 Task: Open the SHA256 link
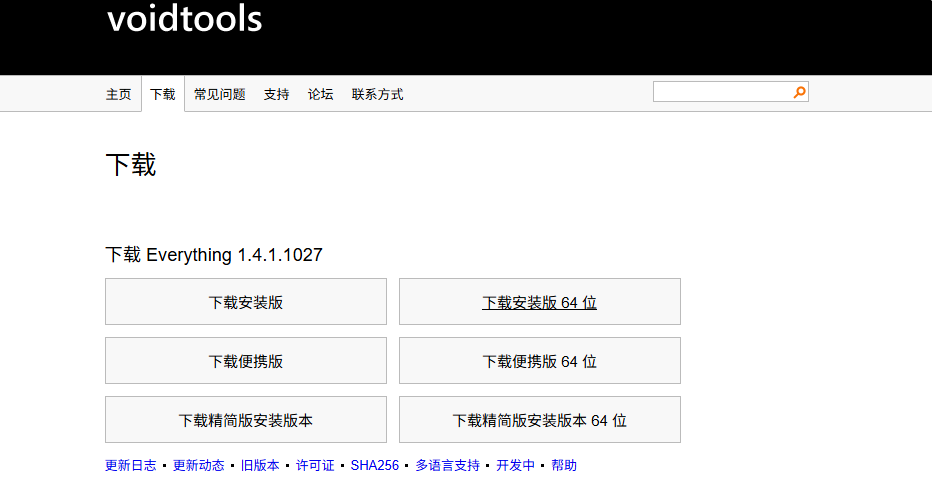click(x=374, y=465)
